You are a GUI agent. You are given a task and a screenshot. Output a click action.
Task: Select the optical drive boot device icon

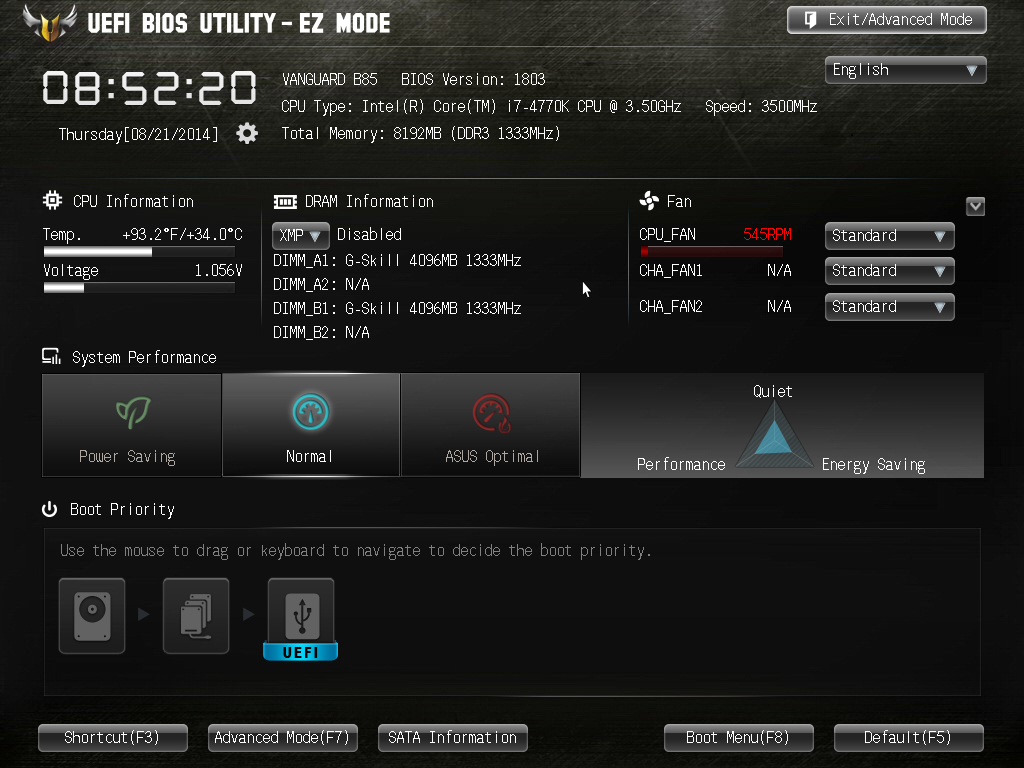pyautogui.click(x=196, y=616)
